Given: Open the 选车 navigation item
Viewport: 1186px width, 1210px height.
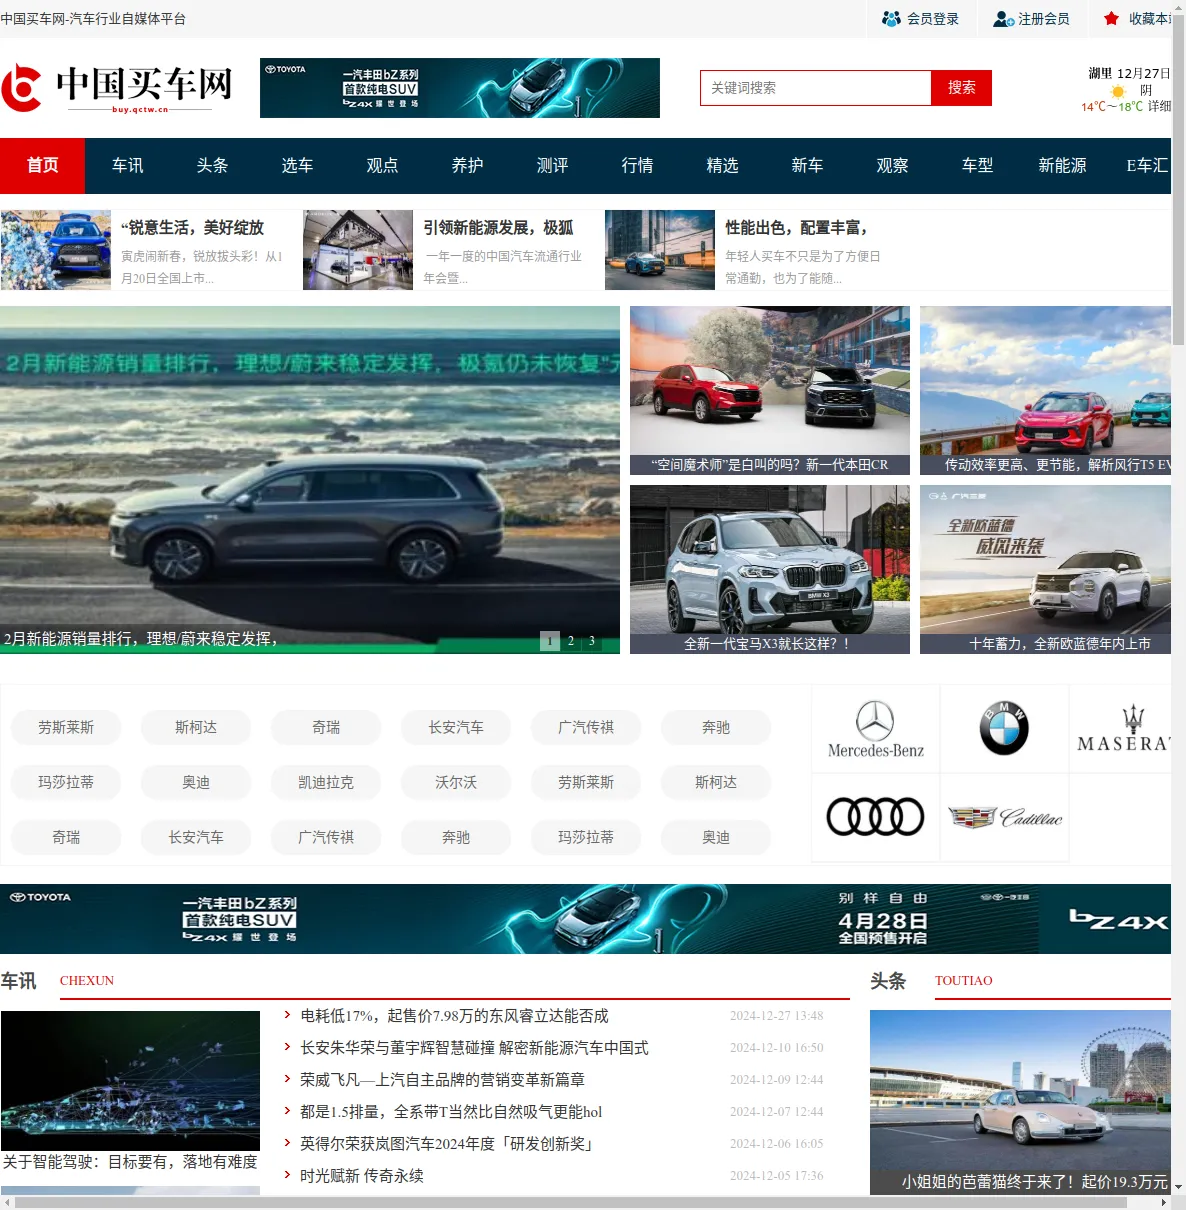Looking at the screenshot, I should tap(297, 166).
